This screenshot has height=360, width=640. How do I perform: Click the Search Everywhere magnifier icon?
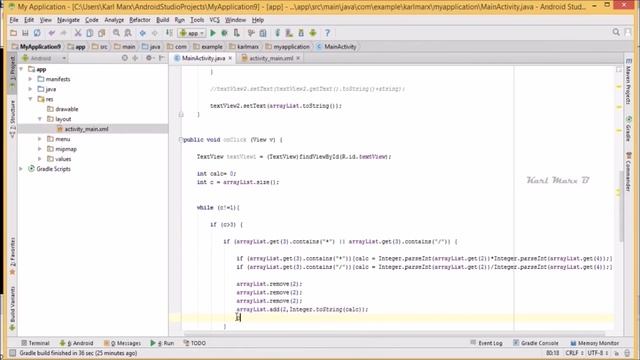click(x=616, y=32)
